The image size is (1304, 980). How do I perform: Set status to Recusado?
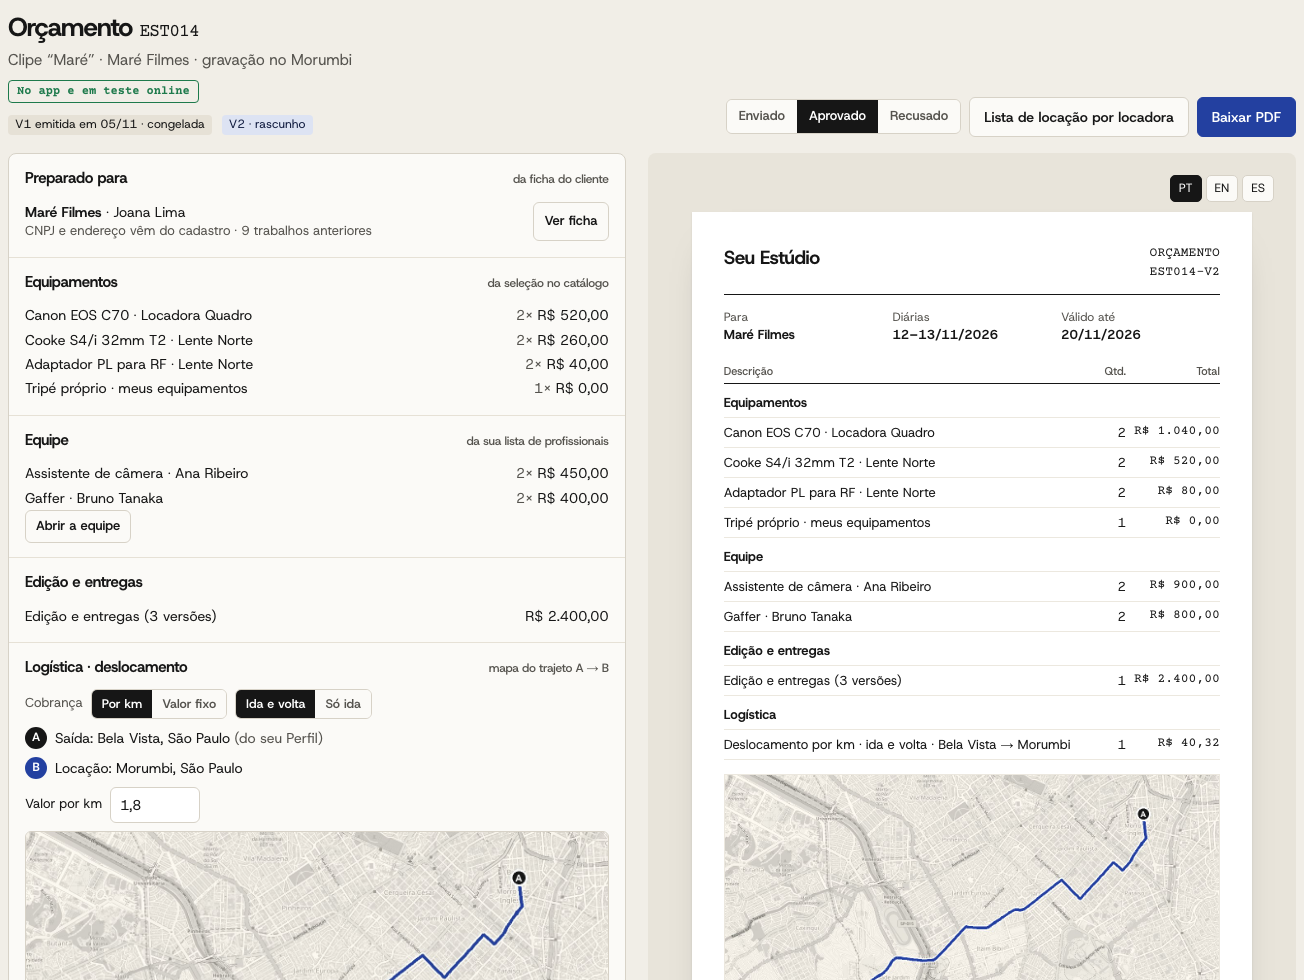pyautogui.click(x=919, y=116)
